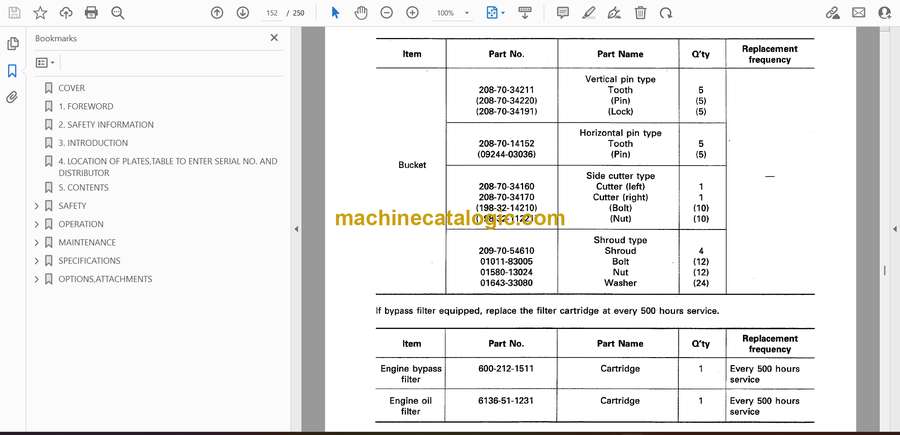Open the find text magnifier
The width and height of the screenshot is (900, 435).
tap(118, 13)
